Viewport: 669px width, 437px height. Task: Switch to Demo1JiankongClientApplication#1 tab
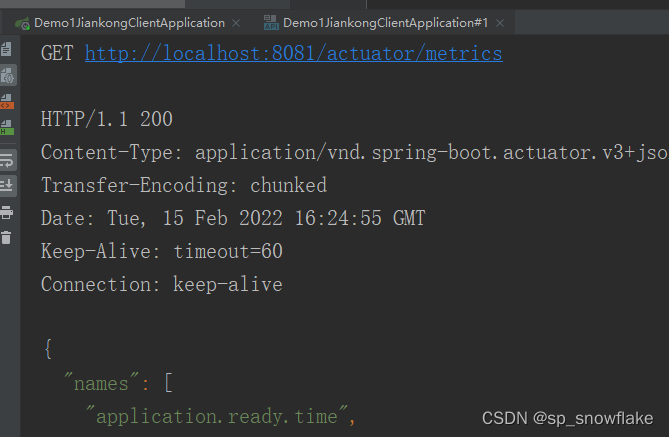385,23
